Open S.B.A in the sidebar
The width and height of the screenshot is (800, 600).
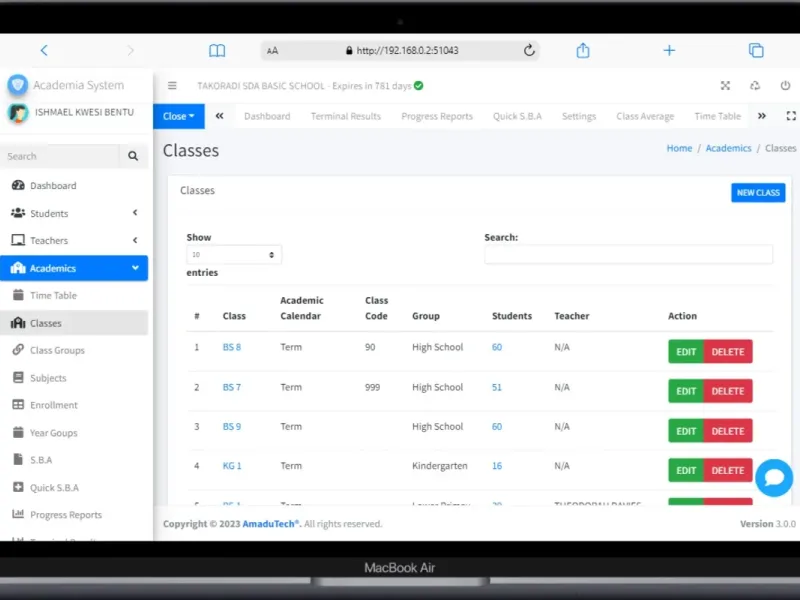click(74, 460)
